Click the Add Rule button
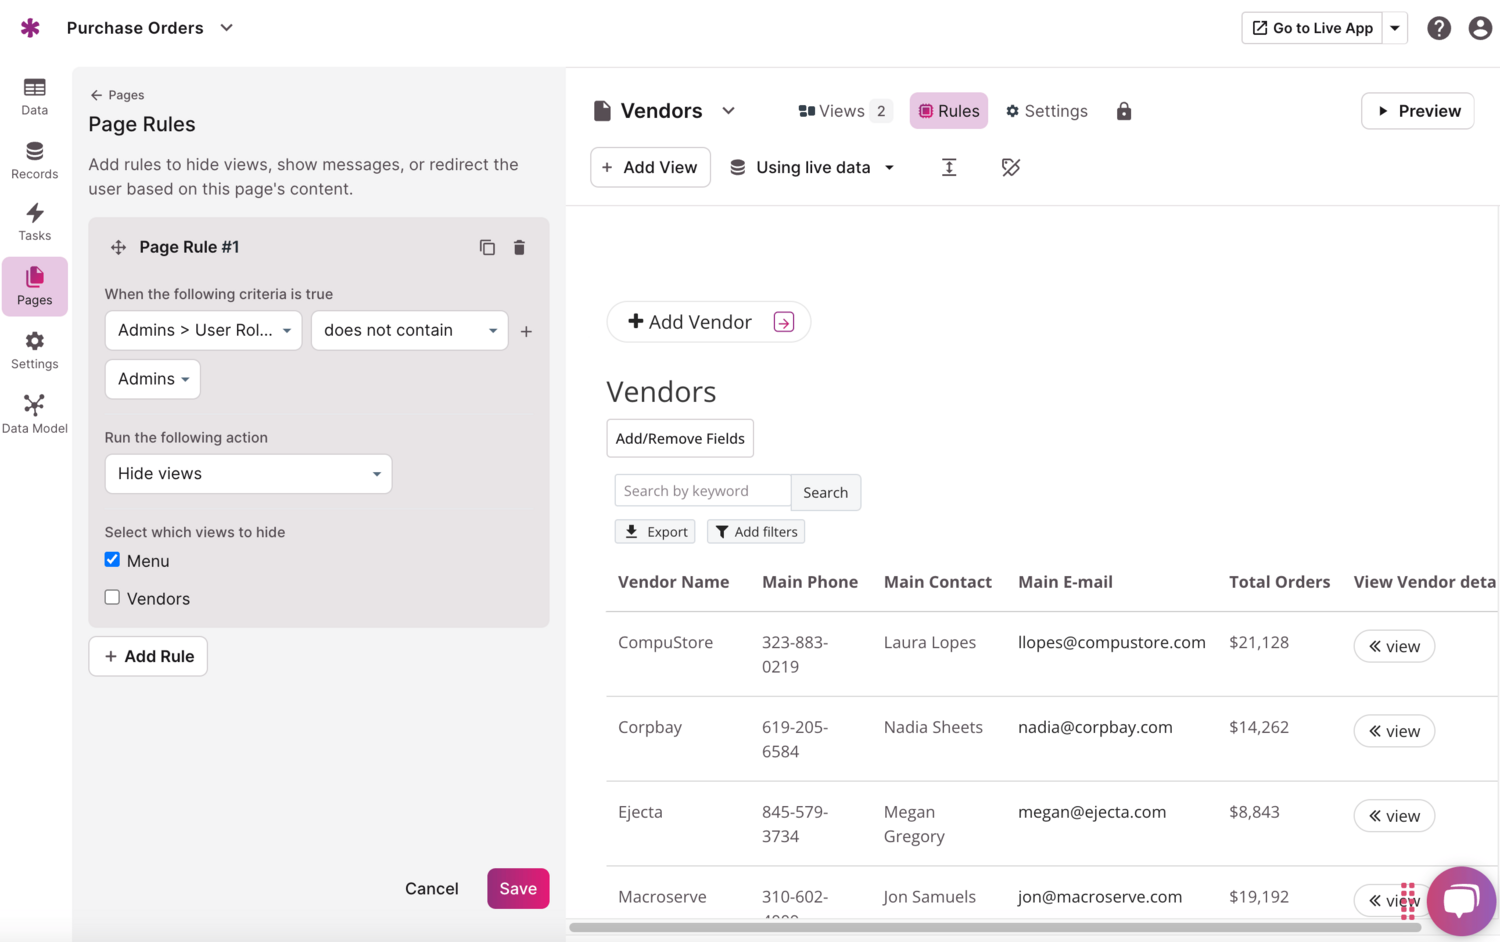The height and width of the screenshot is (942, 1500). tap(148, 656)
